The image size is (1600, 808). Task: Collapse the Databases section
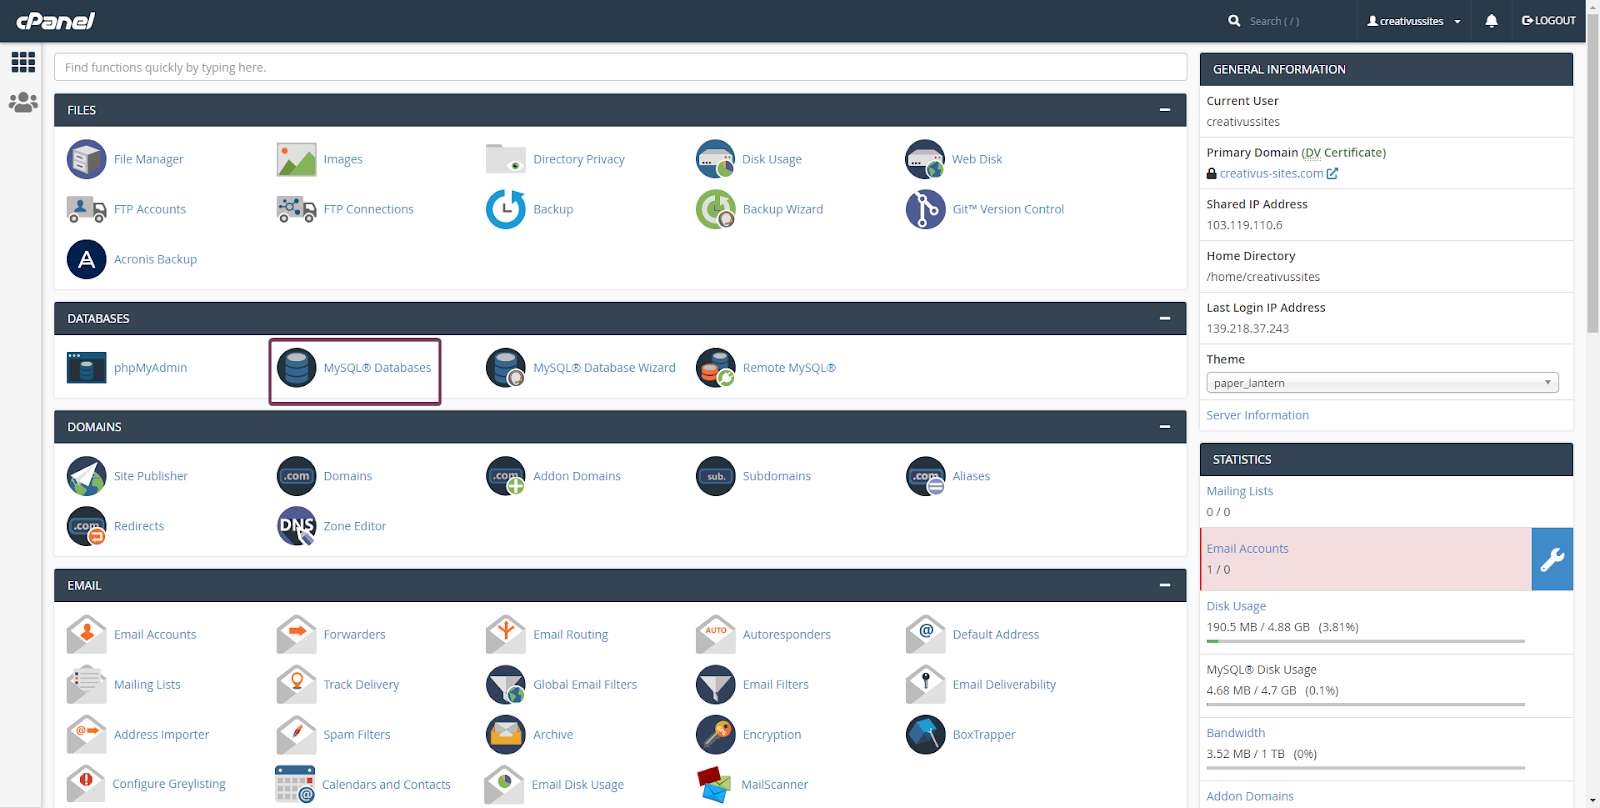click(x=1165, y=318)
